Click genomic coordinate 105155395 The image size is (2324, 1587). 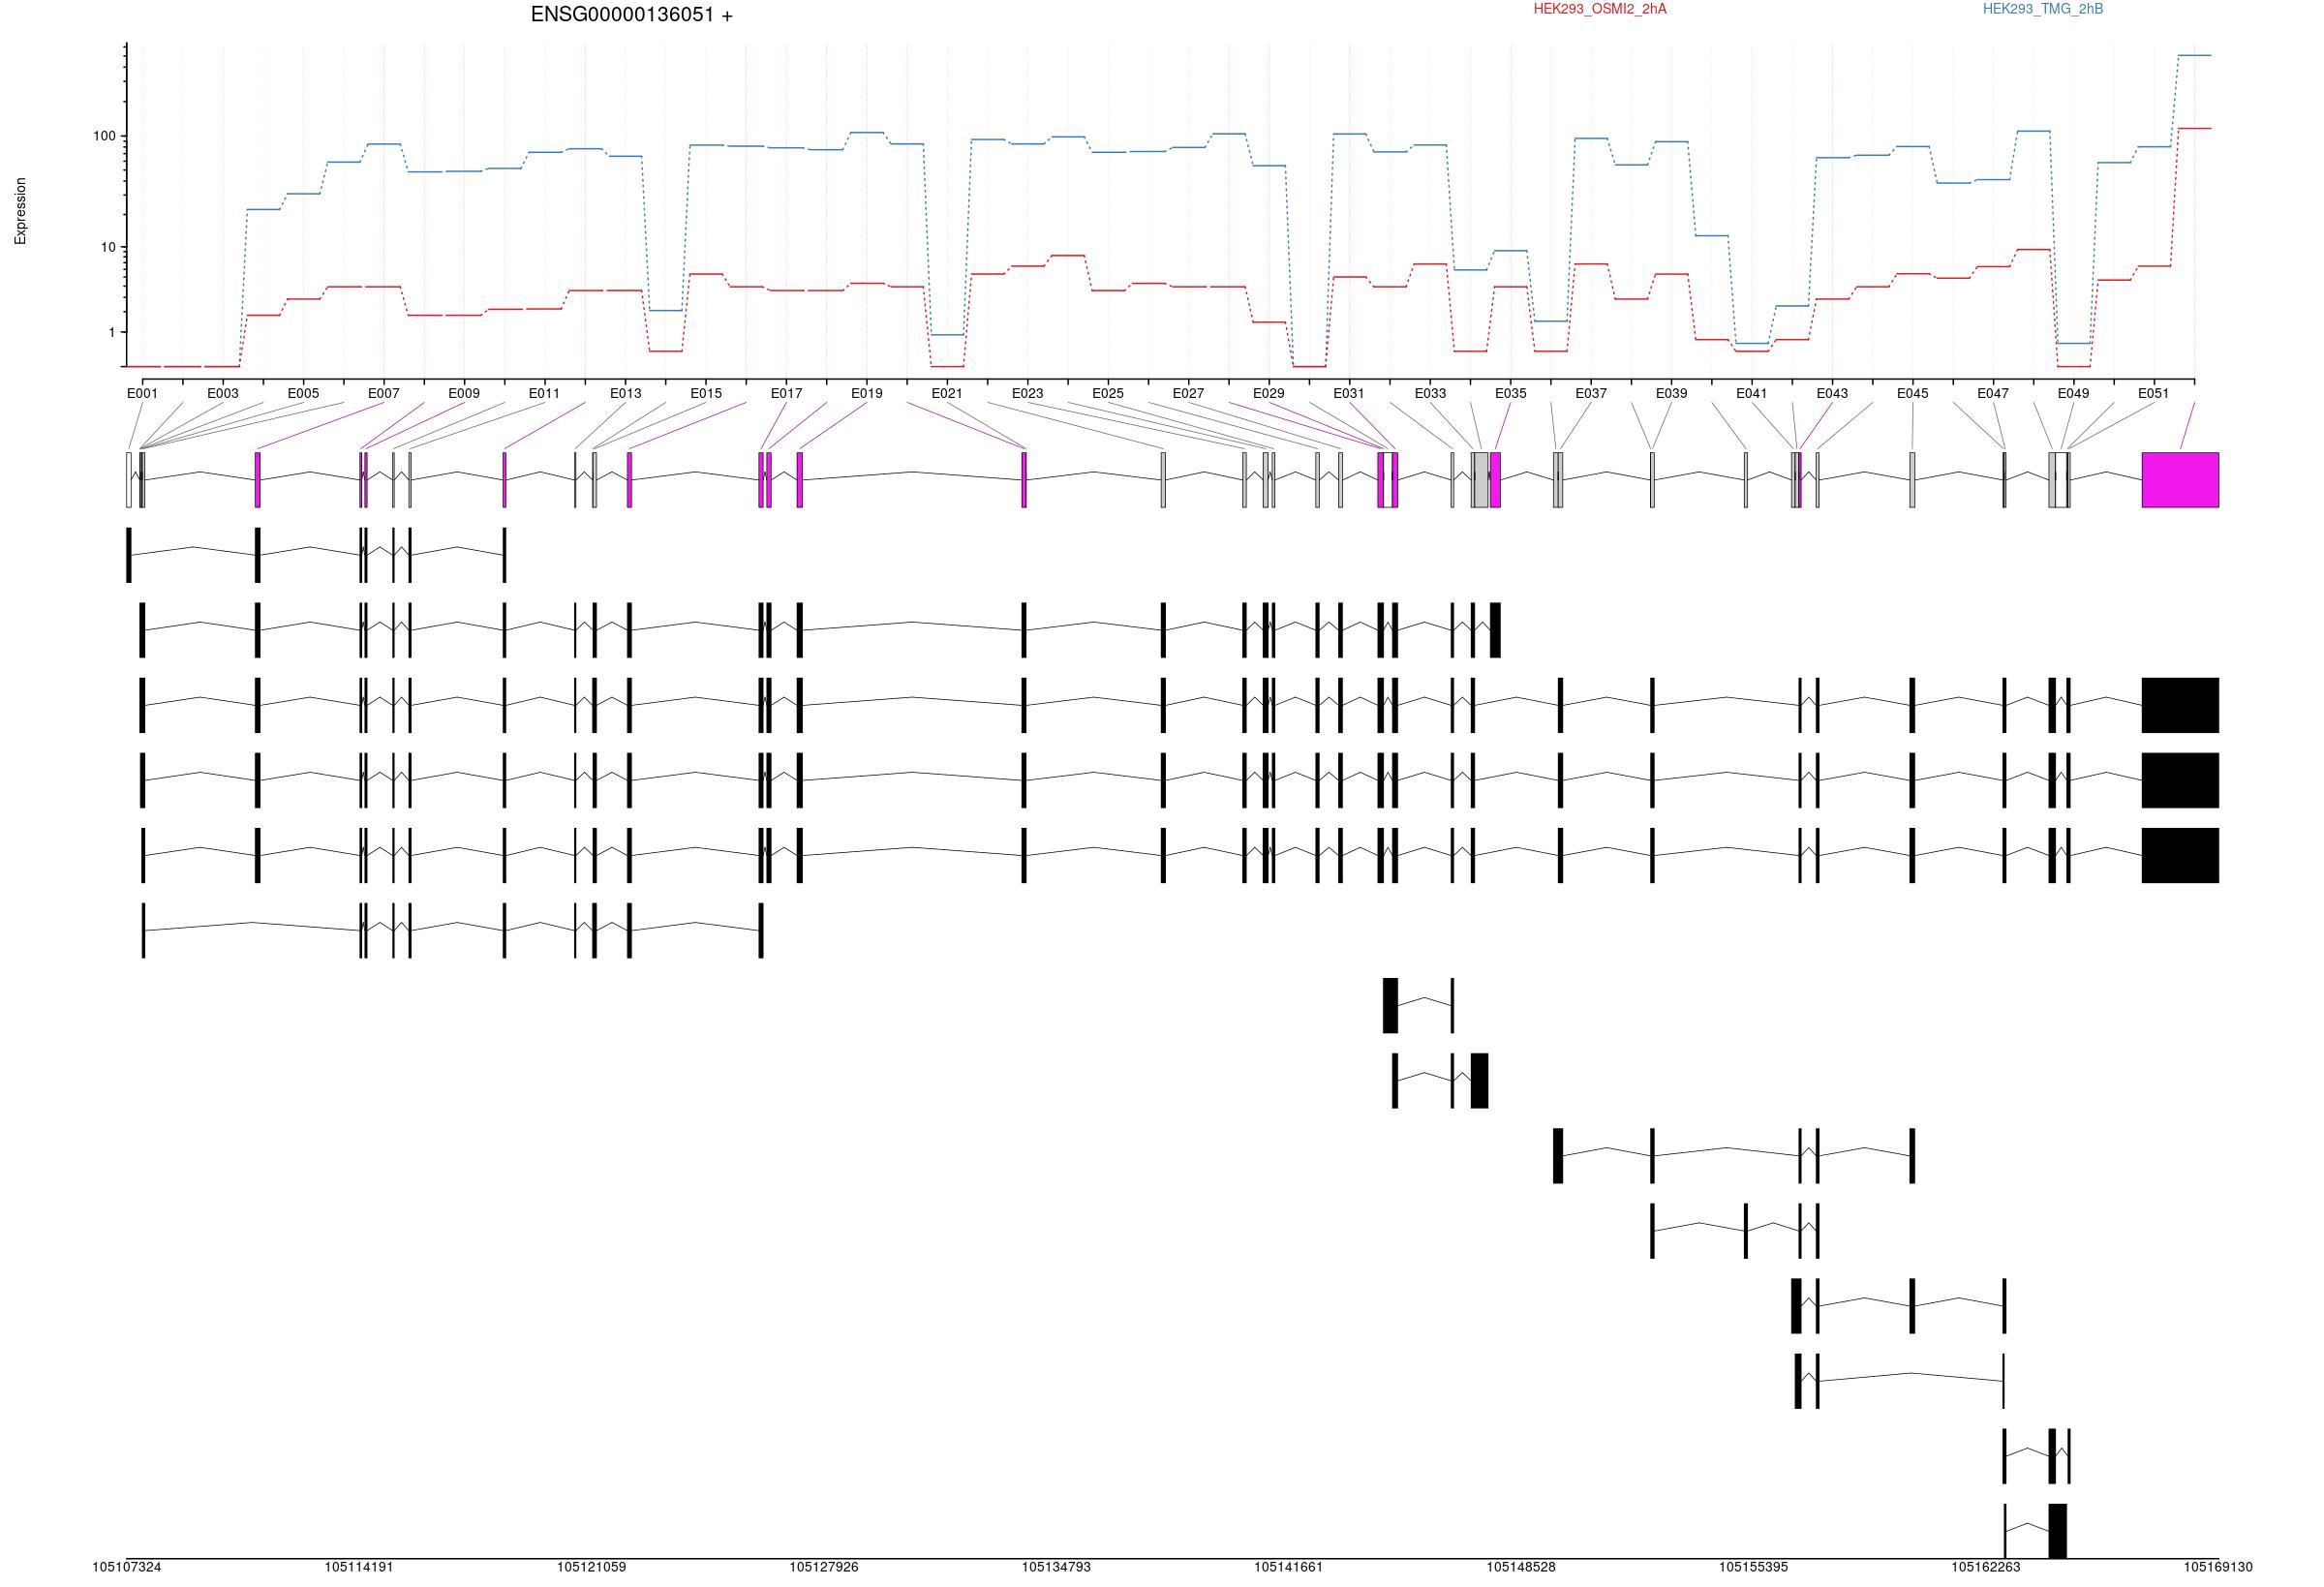1754,1567
